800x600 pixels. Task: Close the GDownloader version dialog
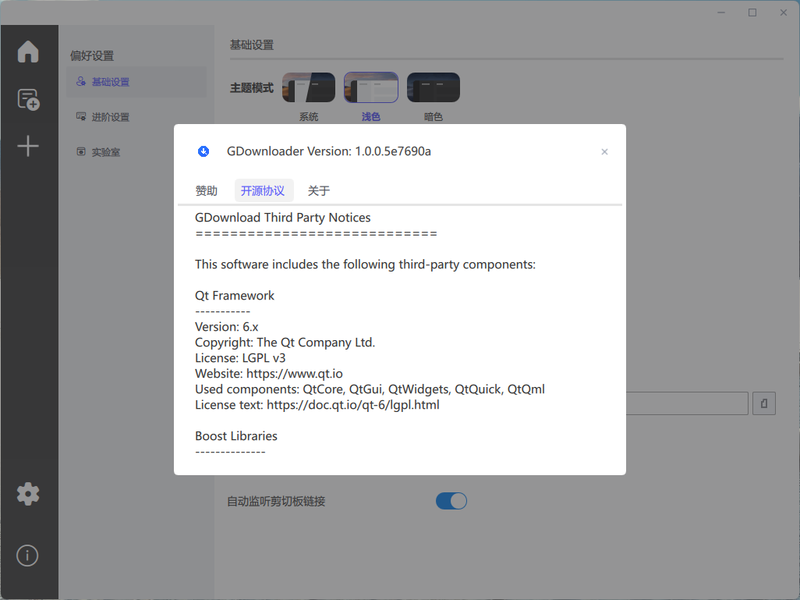[605, 152]
